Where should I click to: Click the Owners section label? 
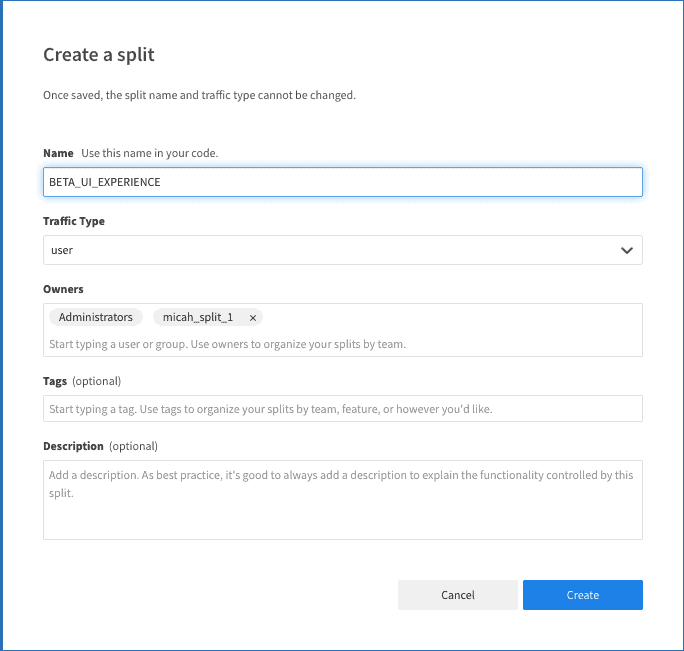coord(63,289)
